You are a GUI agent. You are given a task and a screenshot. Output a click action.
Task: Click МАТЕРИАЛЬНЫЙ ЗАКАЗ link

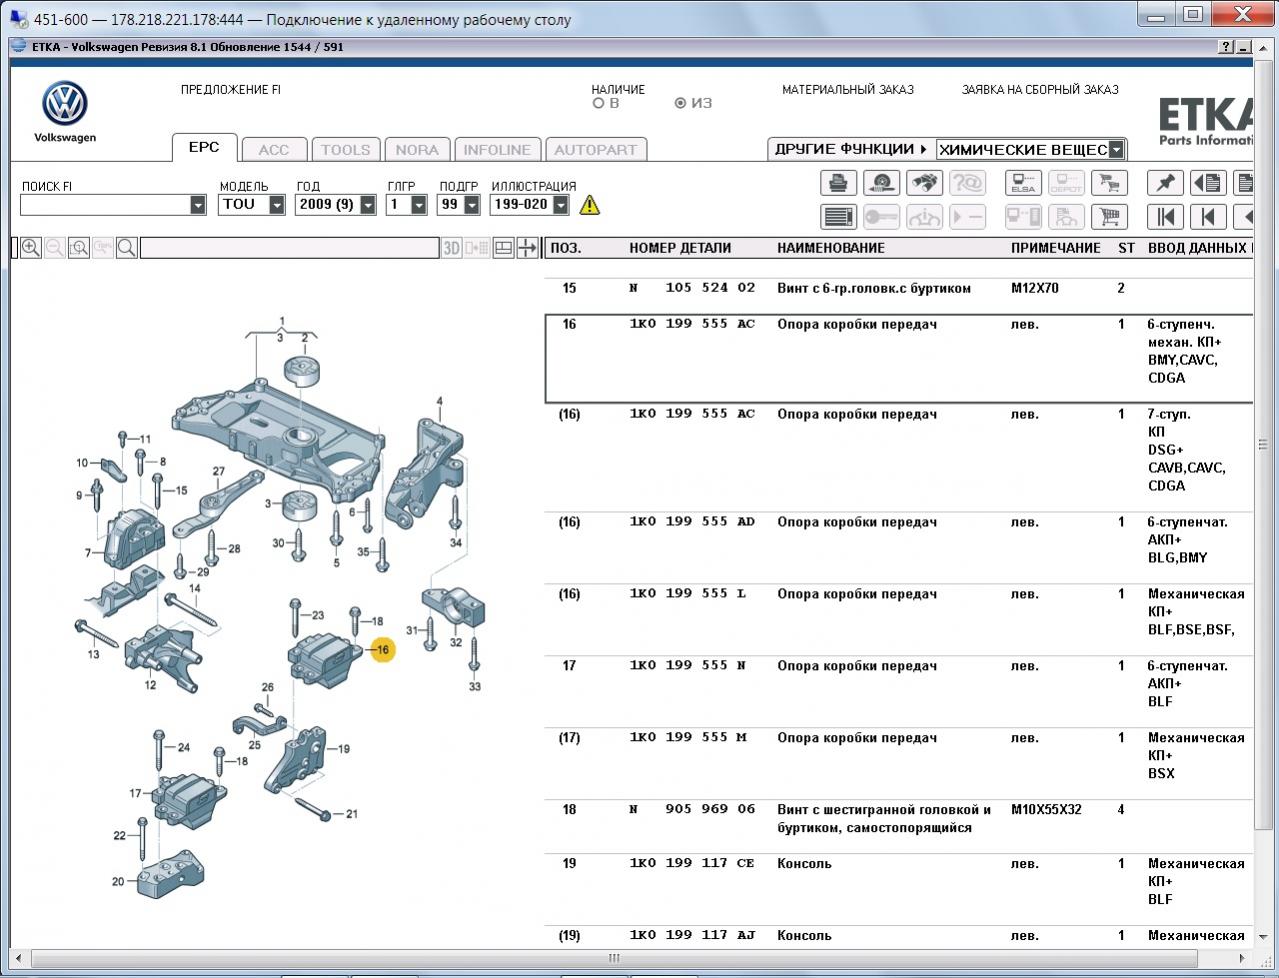848,89
